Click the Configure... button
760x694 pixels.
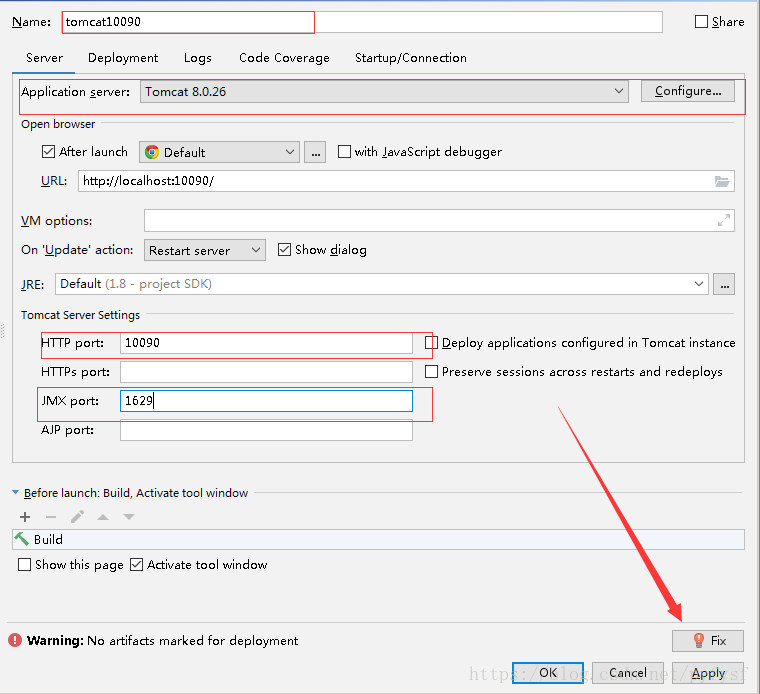click(688, 91)
